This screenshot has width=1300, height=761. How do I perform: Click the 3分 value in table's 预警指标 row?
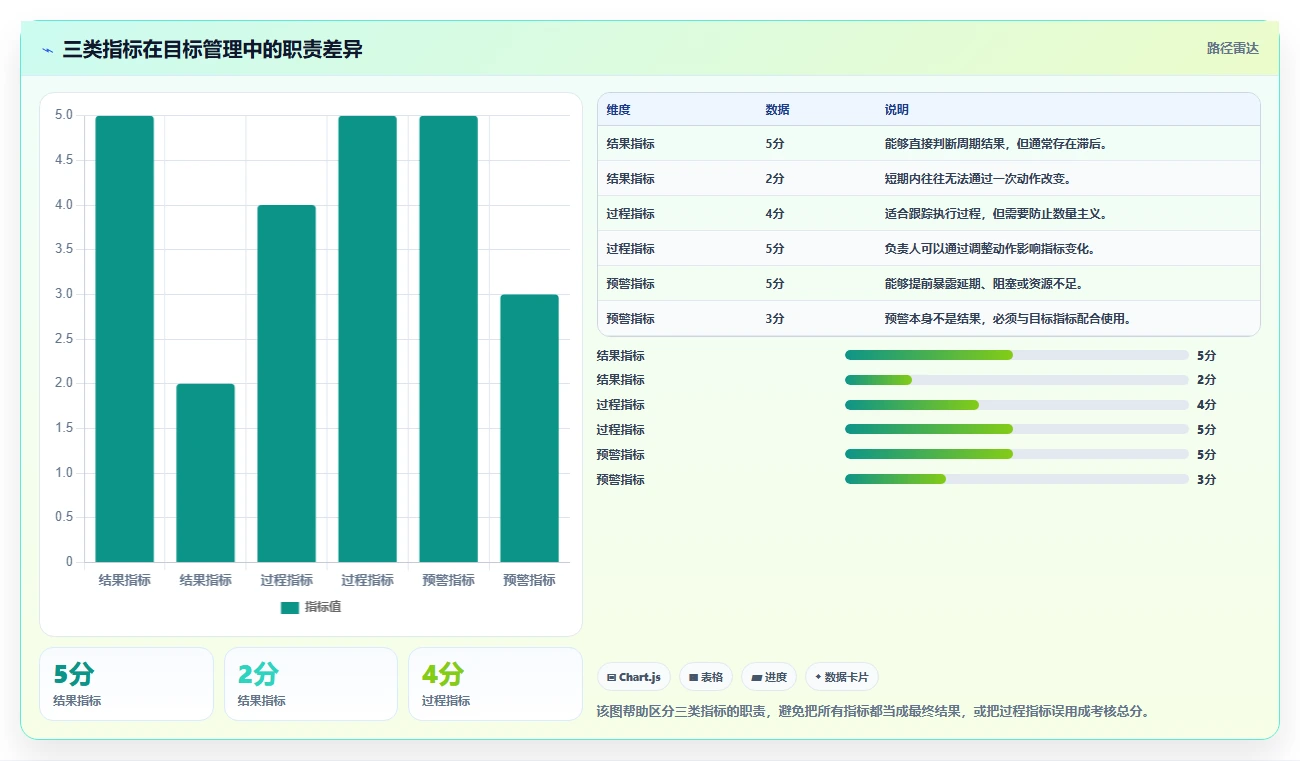point(775,319)
